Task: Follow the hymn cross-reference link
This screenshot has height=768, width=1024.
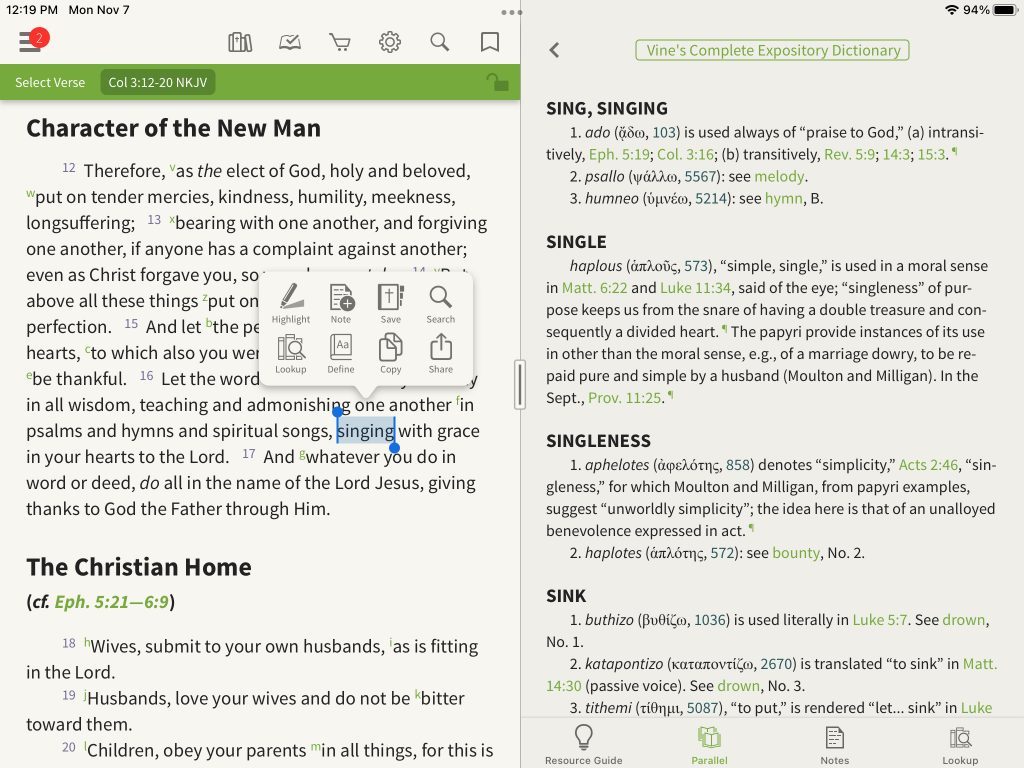Action: point(784,199)
